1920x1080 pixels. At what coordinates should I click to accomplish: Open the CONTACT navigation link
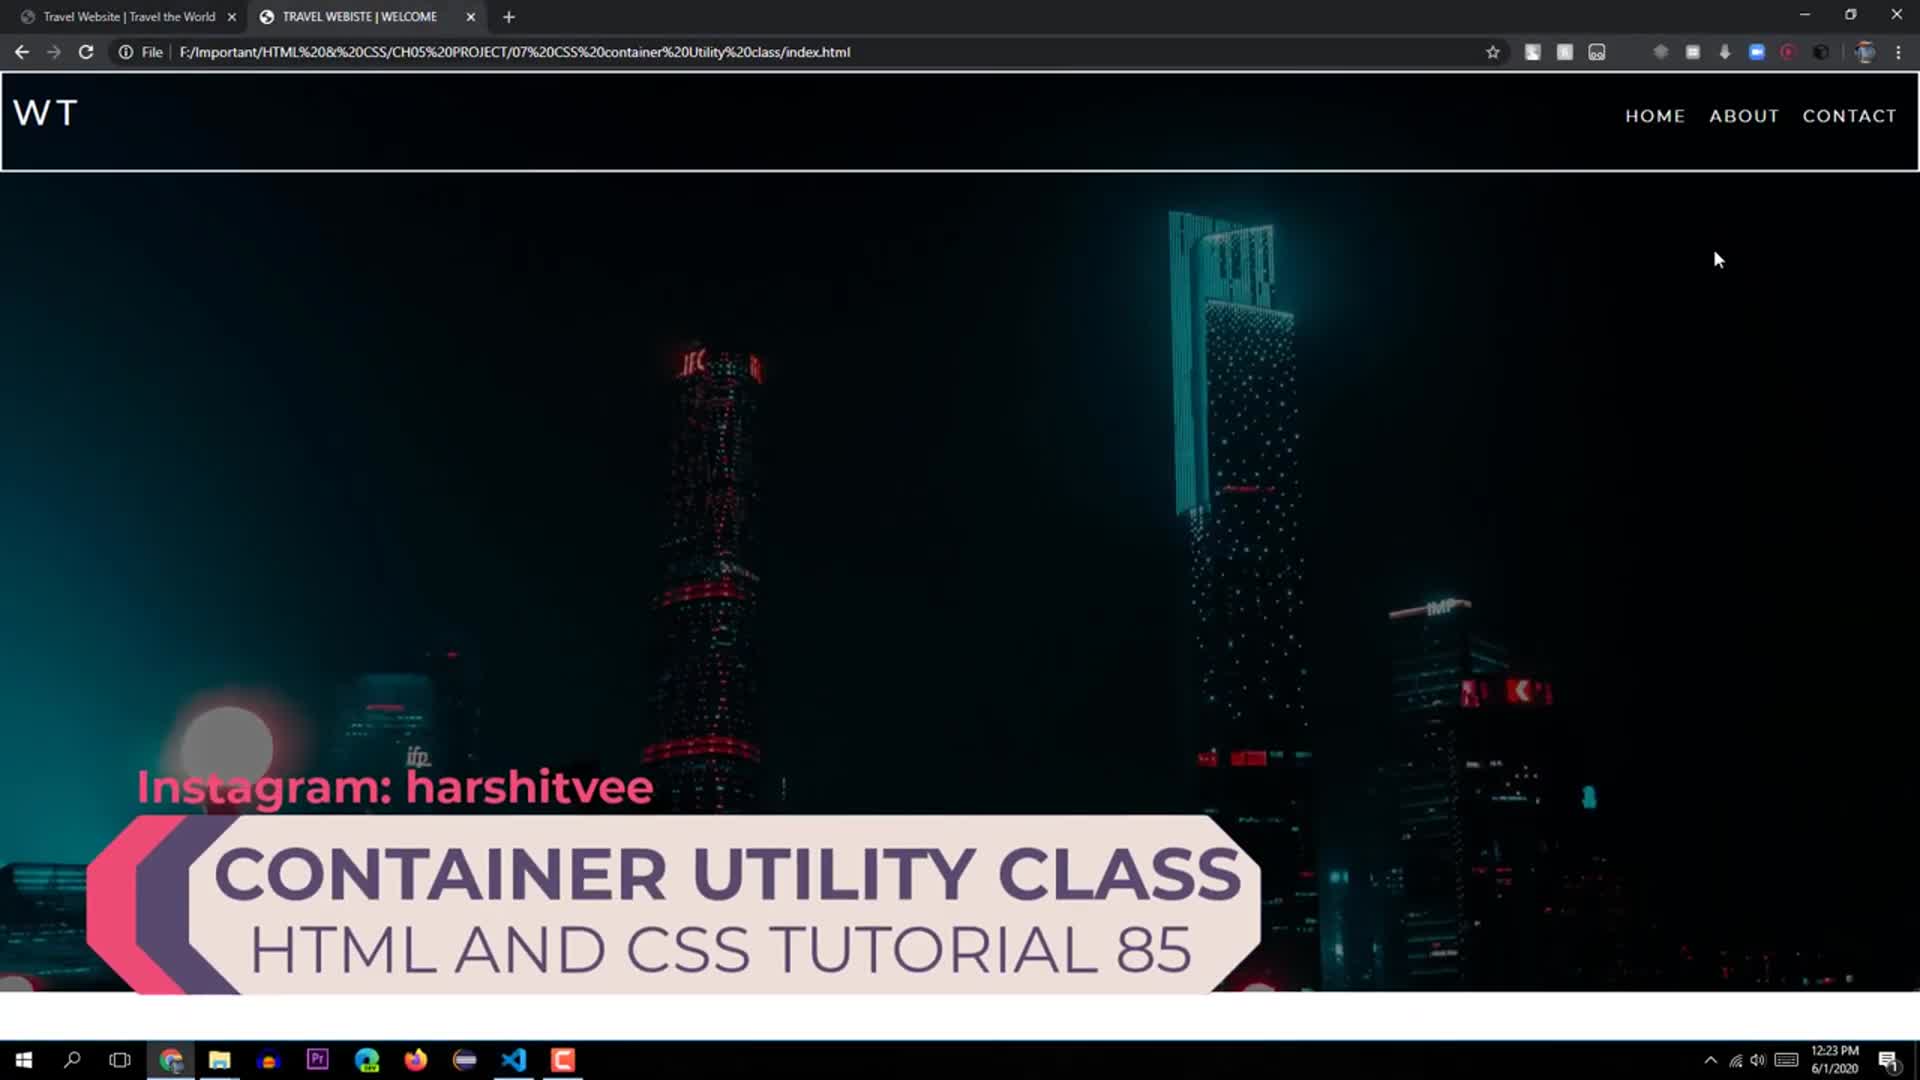click(x=1849, y=116)
